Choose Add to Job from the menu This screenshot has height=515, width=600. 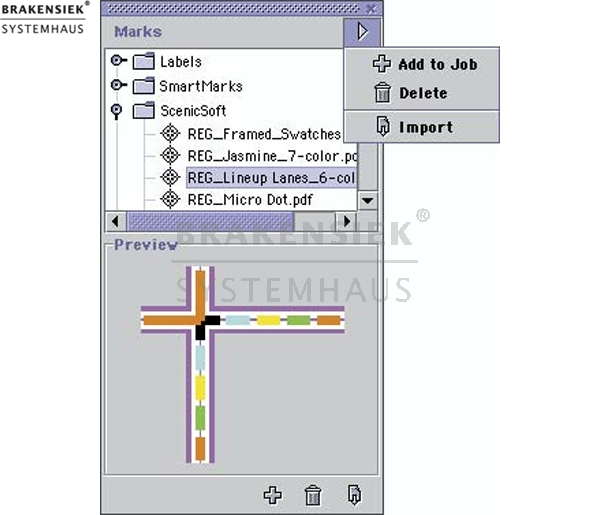click(x=425, y=64)
